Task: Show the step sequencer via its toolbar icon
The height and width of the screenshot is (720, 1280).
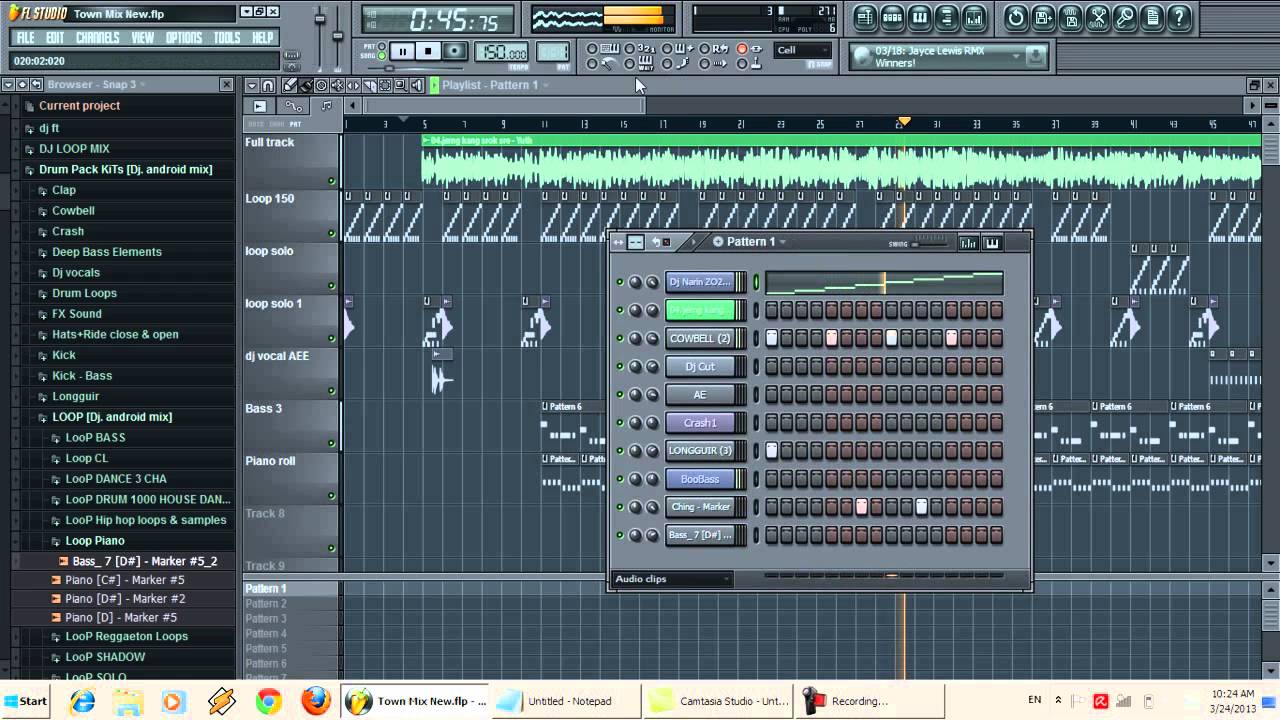Action: coord(893,17)
